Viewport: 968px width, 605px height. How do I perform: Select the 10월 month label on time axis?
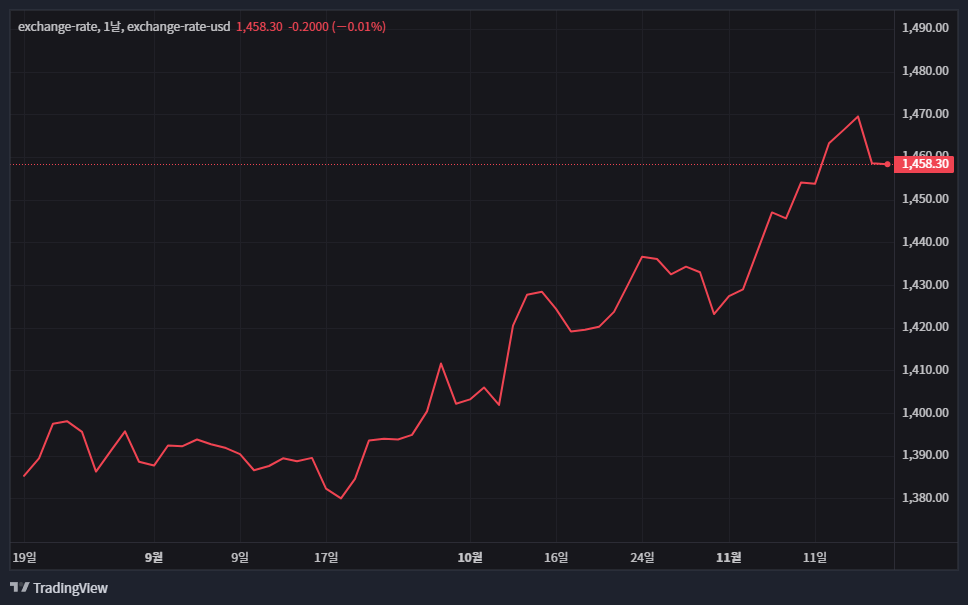click(470, 557)
